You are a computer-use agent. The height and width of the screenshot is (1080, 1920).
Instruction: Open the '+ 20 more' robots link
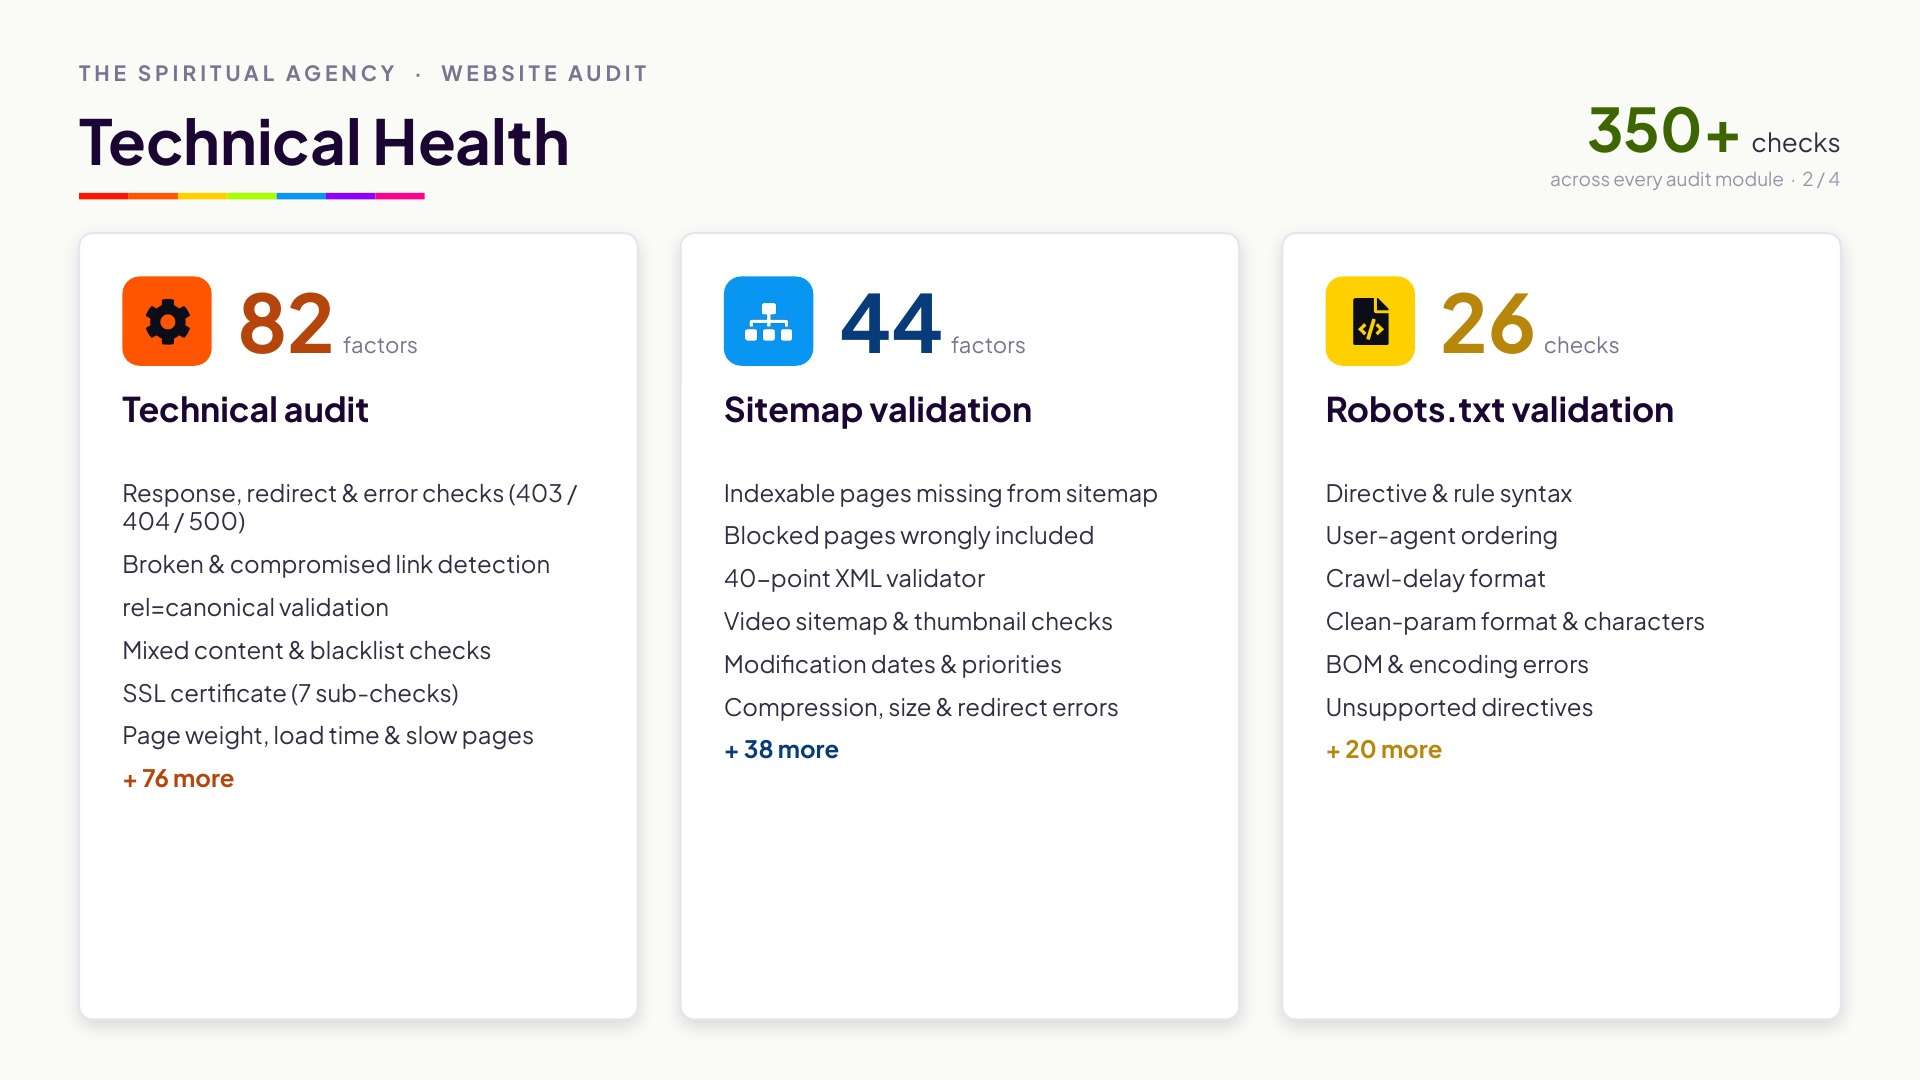(x=1383, y=750)
